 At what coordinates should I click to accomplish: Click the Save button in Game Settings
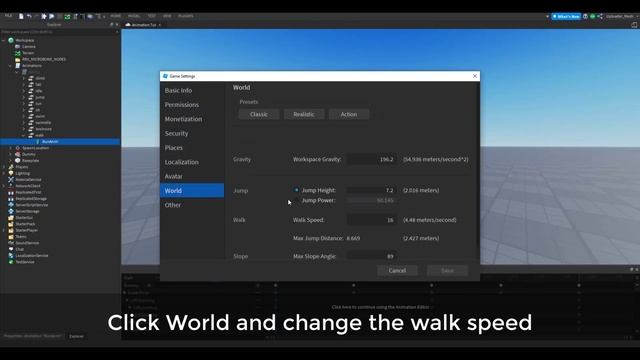click(447, 271)
